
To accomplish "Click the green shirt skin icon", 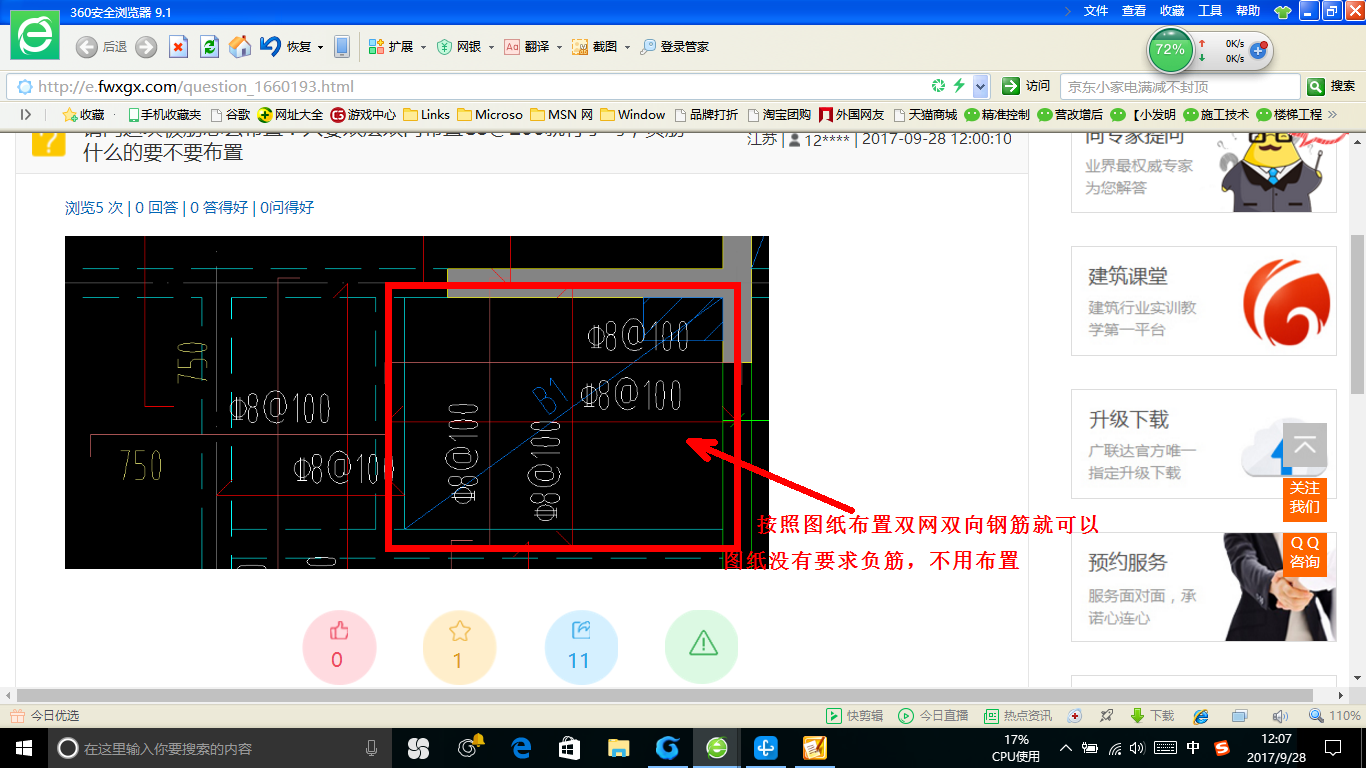I will (1282, 12).
